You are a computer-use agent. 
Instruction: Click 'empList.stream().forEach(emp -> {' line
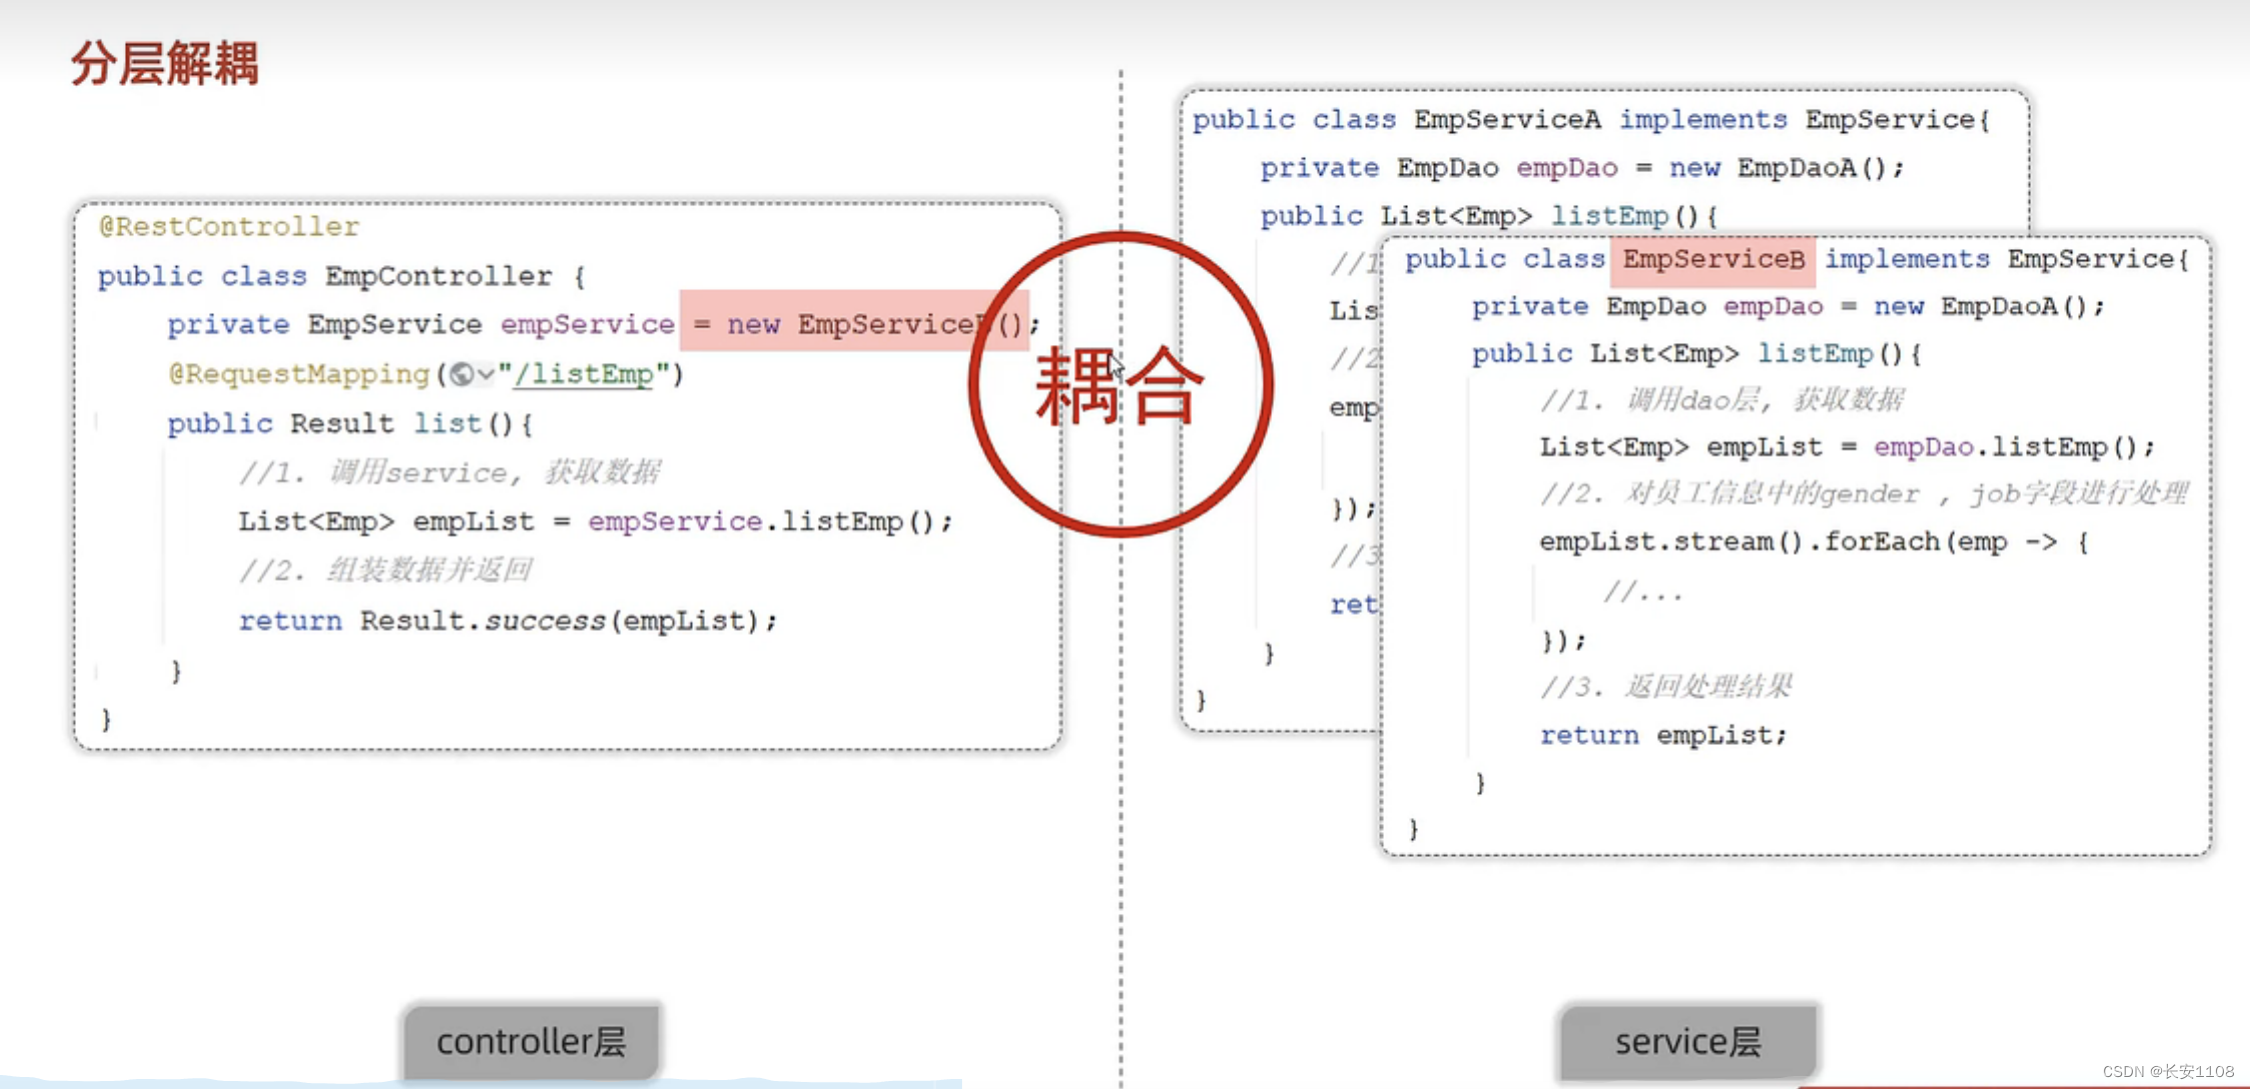click(x=1814, y=542)
